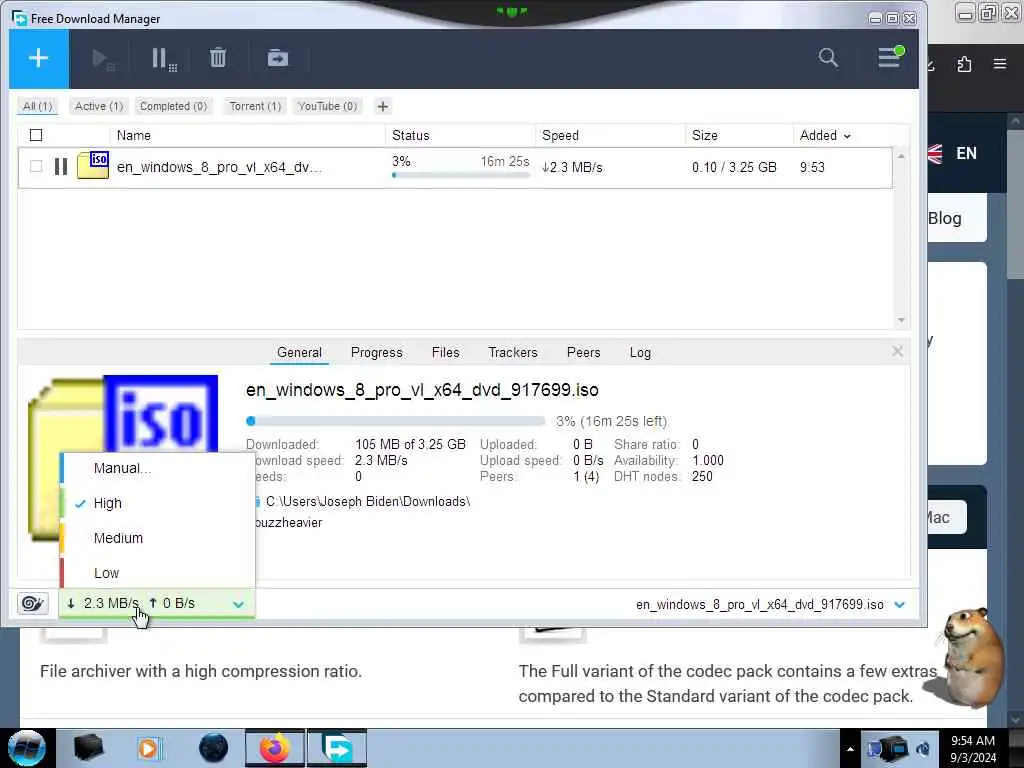
Task: Click the detail panel progress bar
Action: click(x=395, y=421)
